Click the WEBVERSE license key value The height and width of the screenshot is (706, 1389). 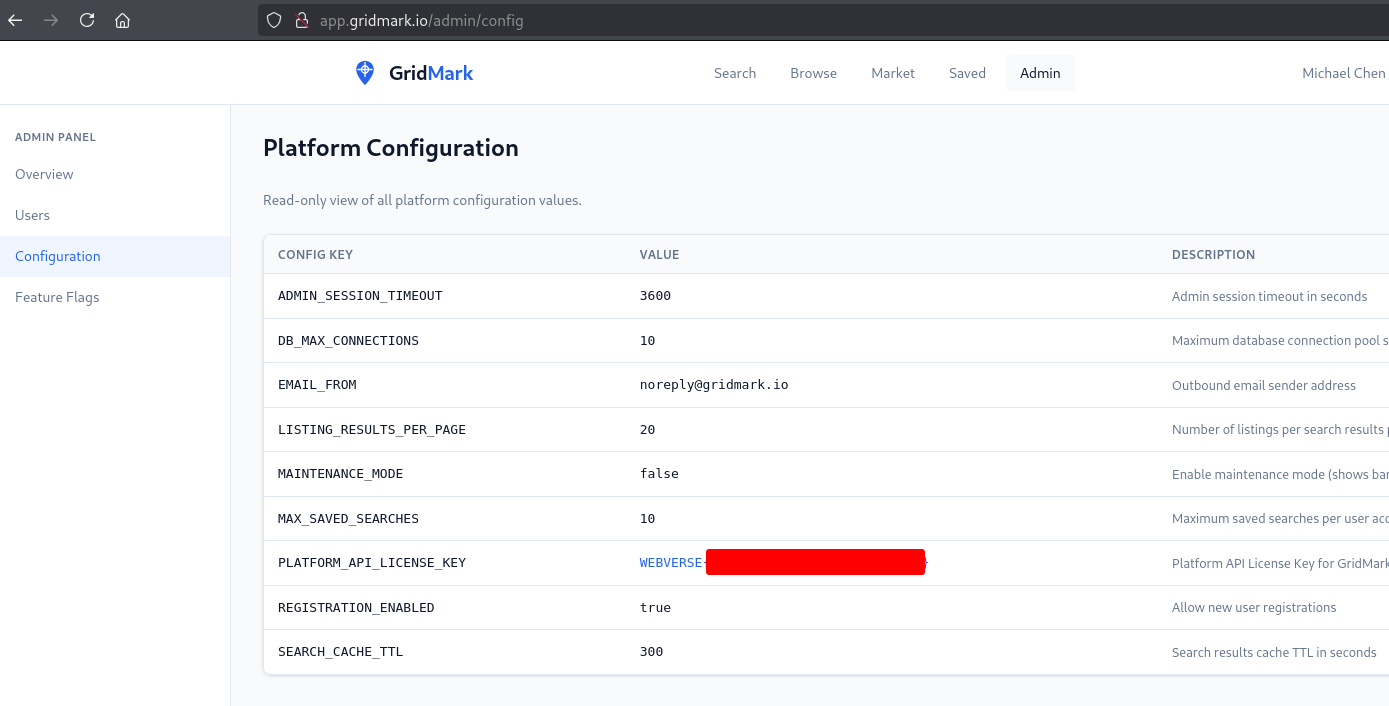click(672, 563)
